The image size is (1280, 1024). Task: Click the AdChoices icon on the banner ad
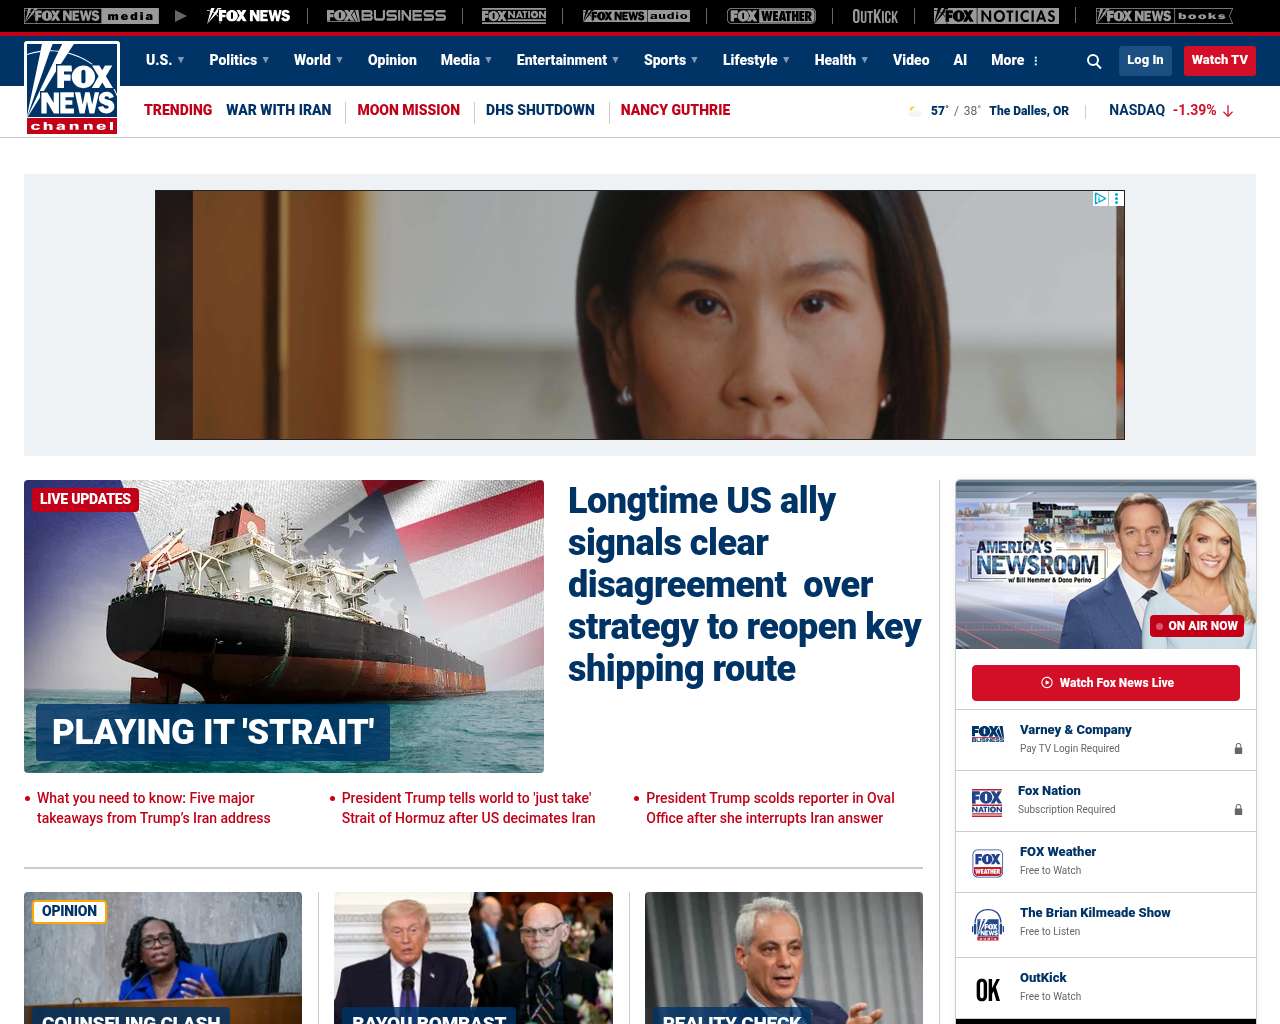click(1100, 198)
